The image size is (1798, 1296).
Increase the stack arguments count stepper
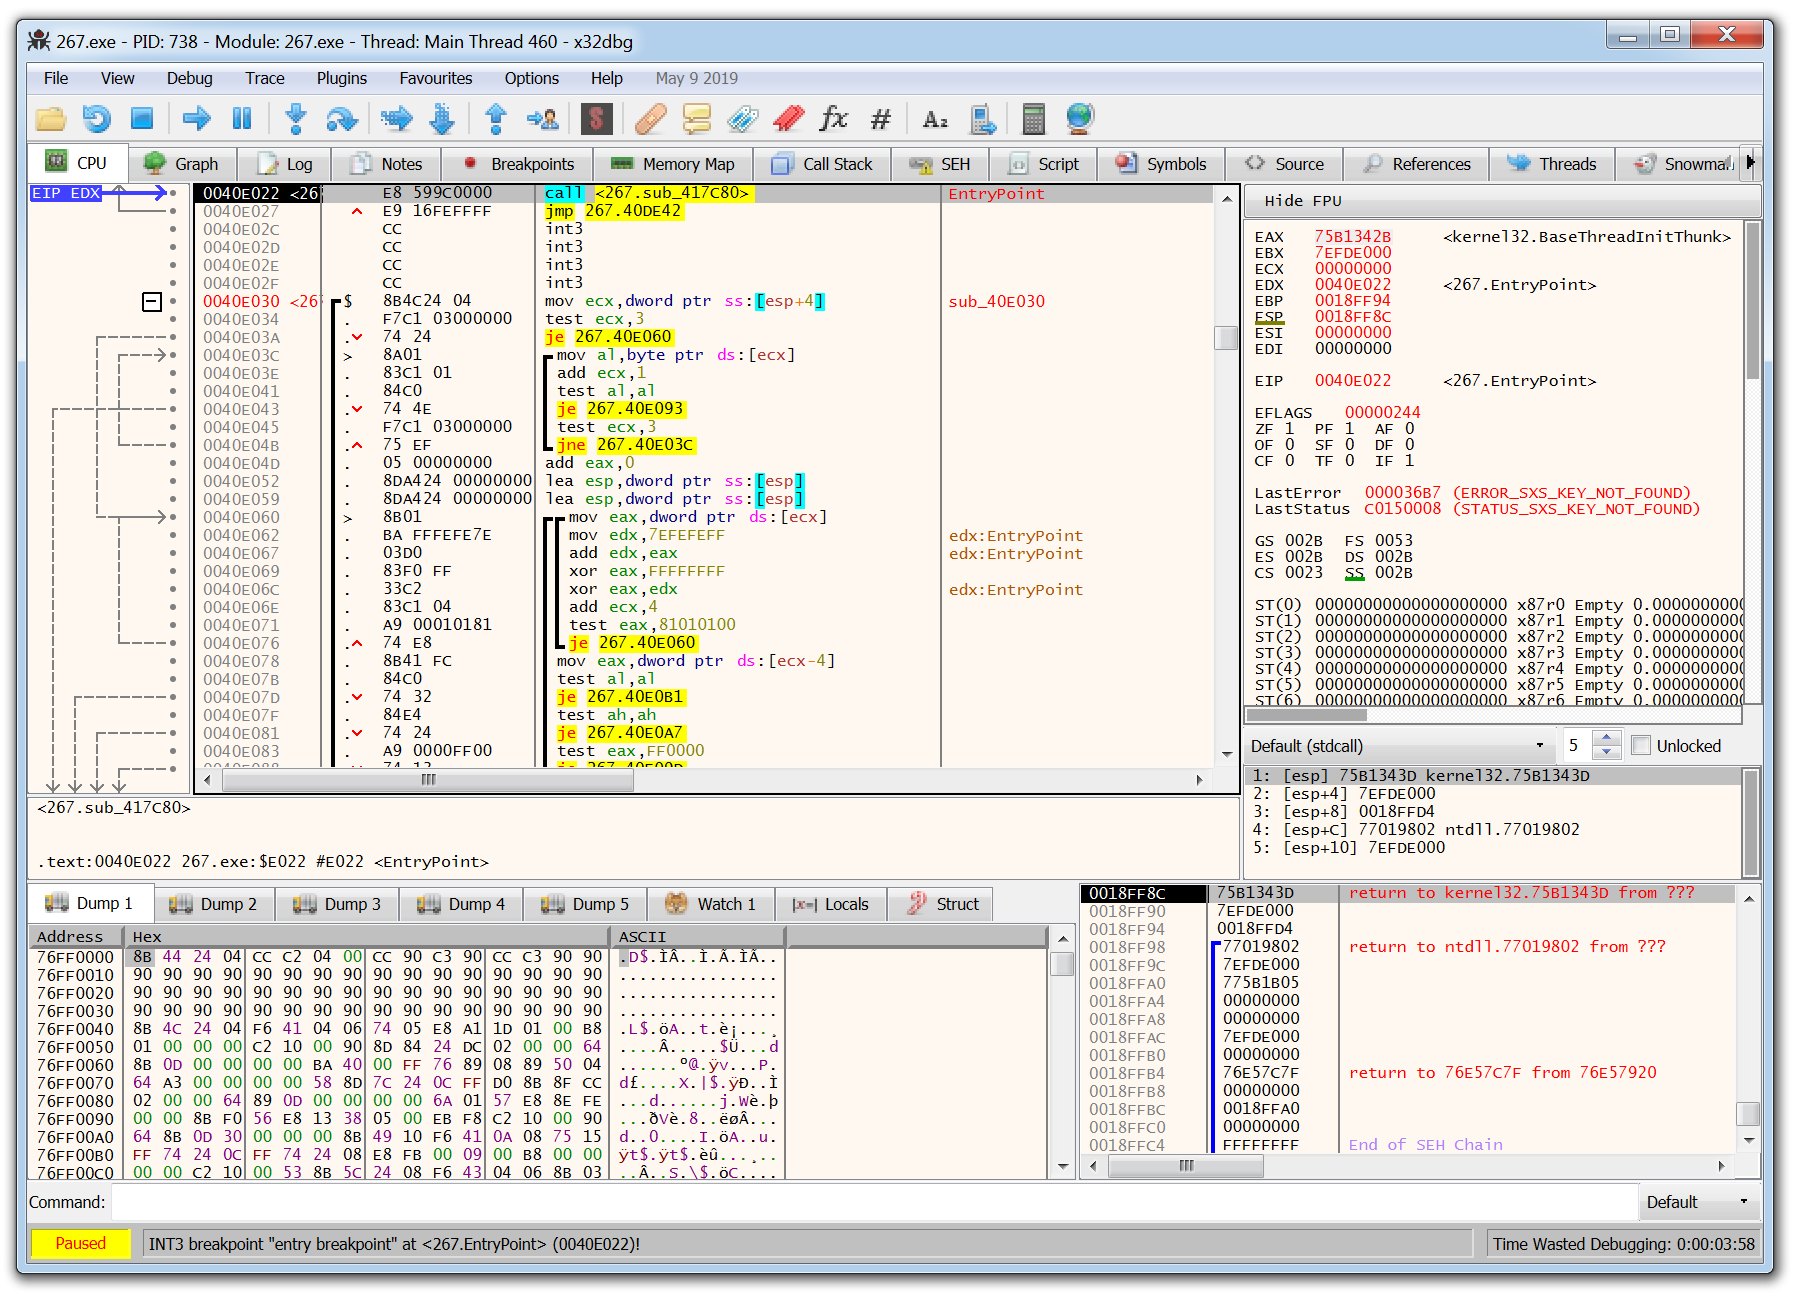pos(1608,738)
